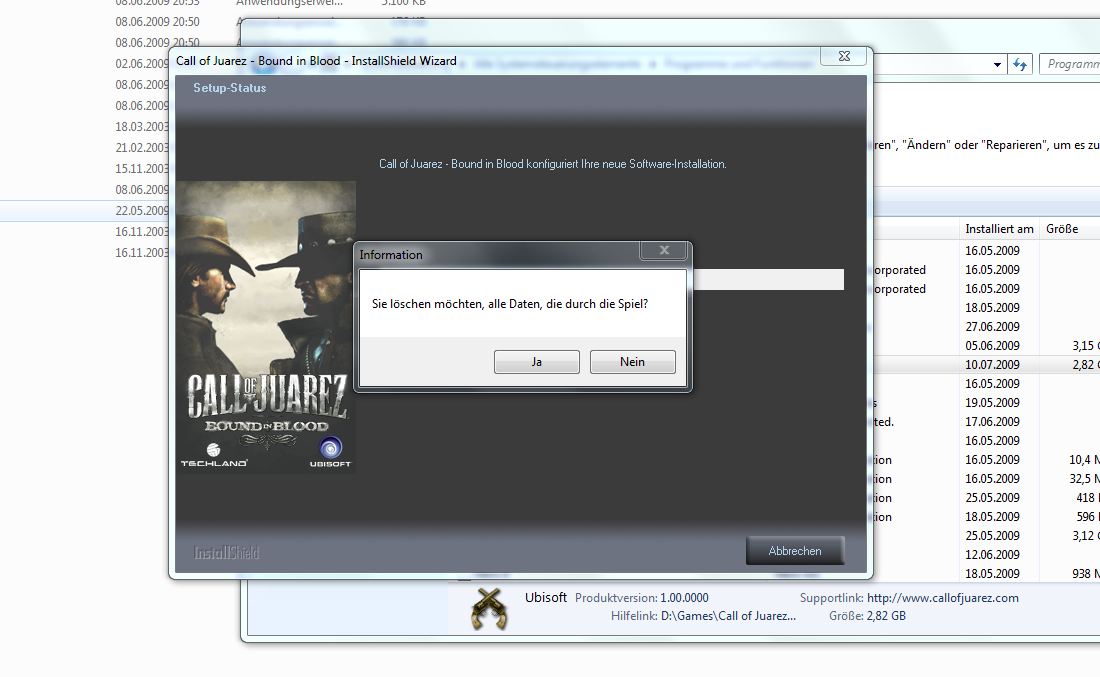Click the refresh icon beside the address bar
This screenshot has height=677, width=1100.
[1020, 65]
